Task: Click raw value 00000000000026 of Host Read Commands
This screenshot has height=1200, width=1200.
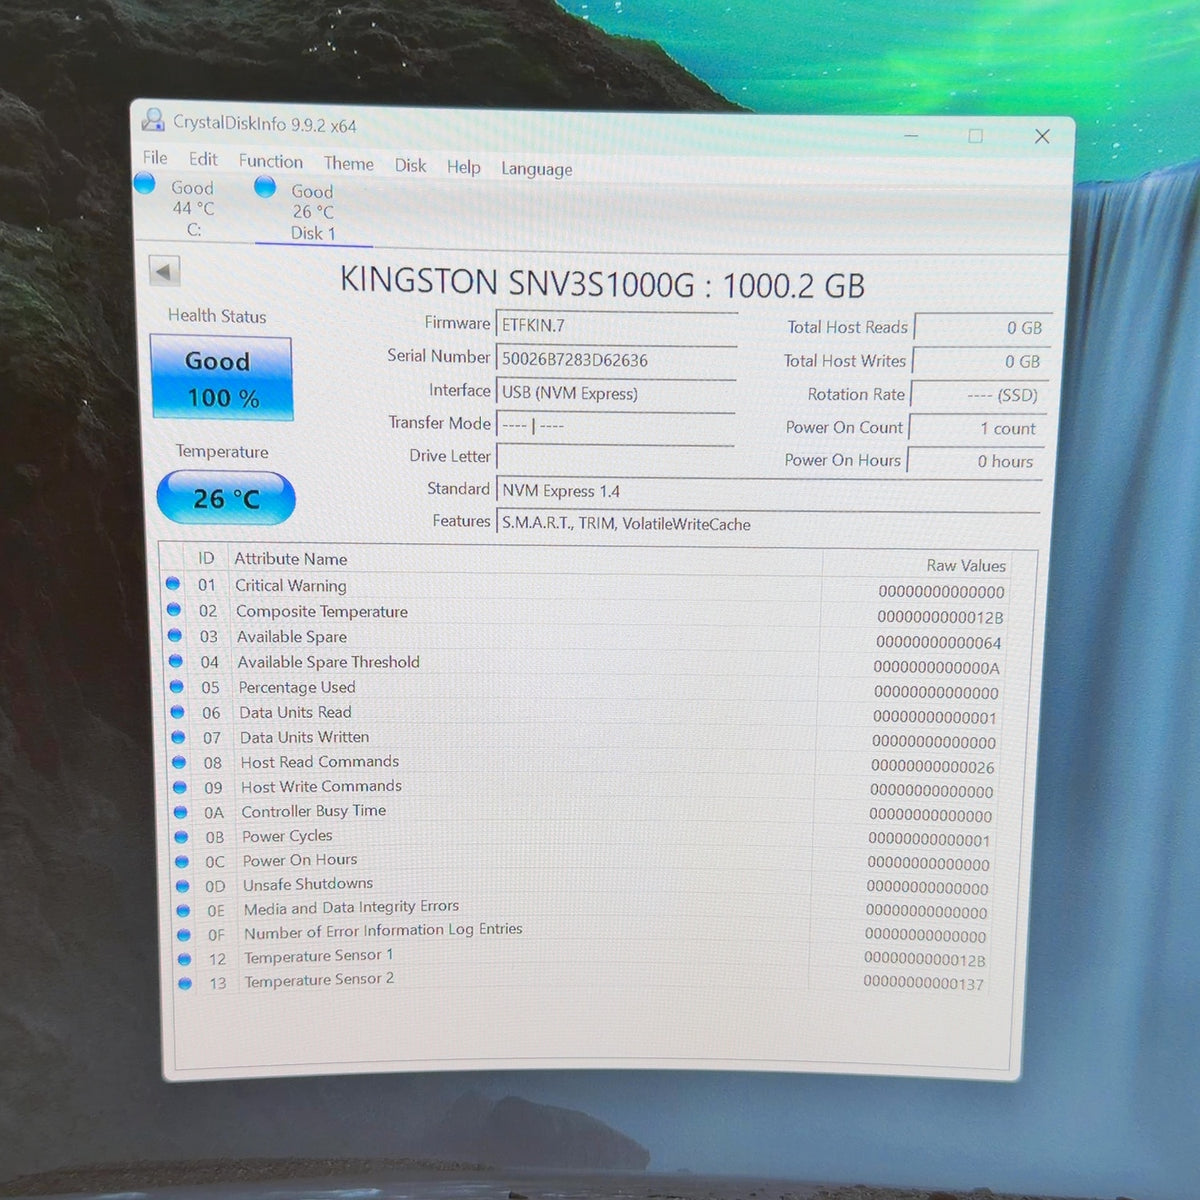Action: click(x=933, y=766)
